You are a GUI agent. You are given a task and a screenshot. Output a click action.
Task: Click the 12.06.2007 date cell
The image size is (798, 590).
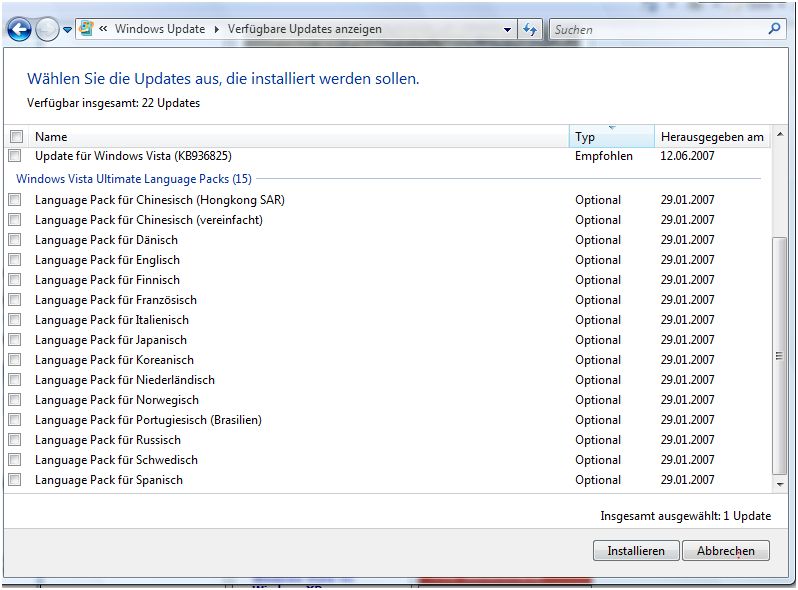[687, 156]
